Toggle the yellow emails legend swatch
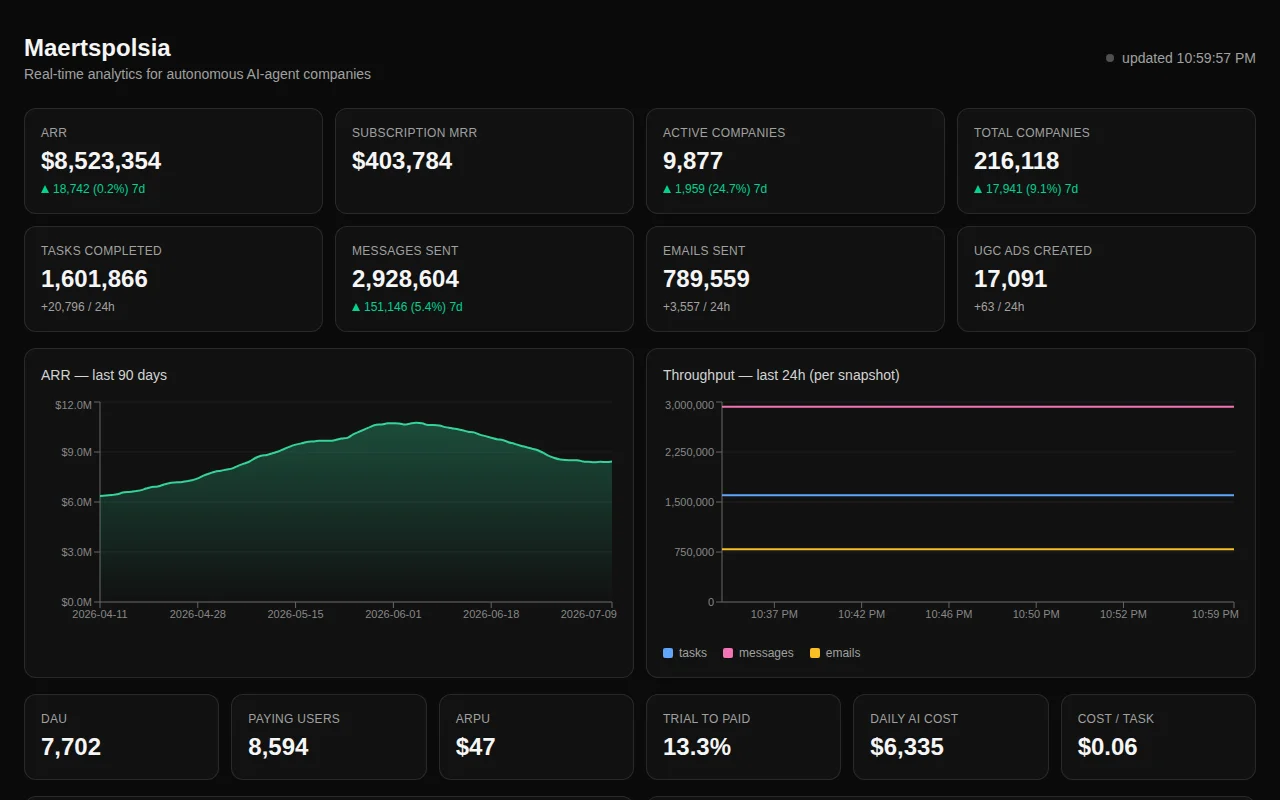 [815, 653]
